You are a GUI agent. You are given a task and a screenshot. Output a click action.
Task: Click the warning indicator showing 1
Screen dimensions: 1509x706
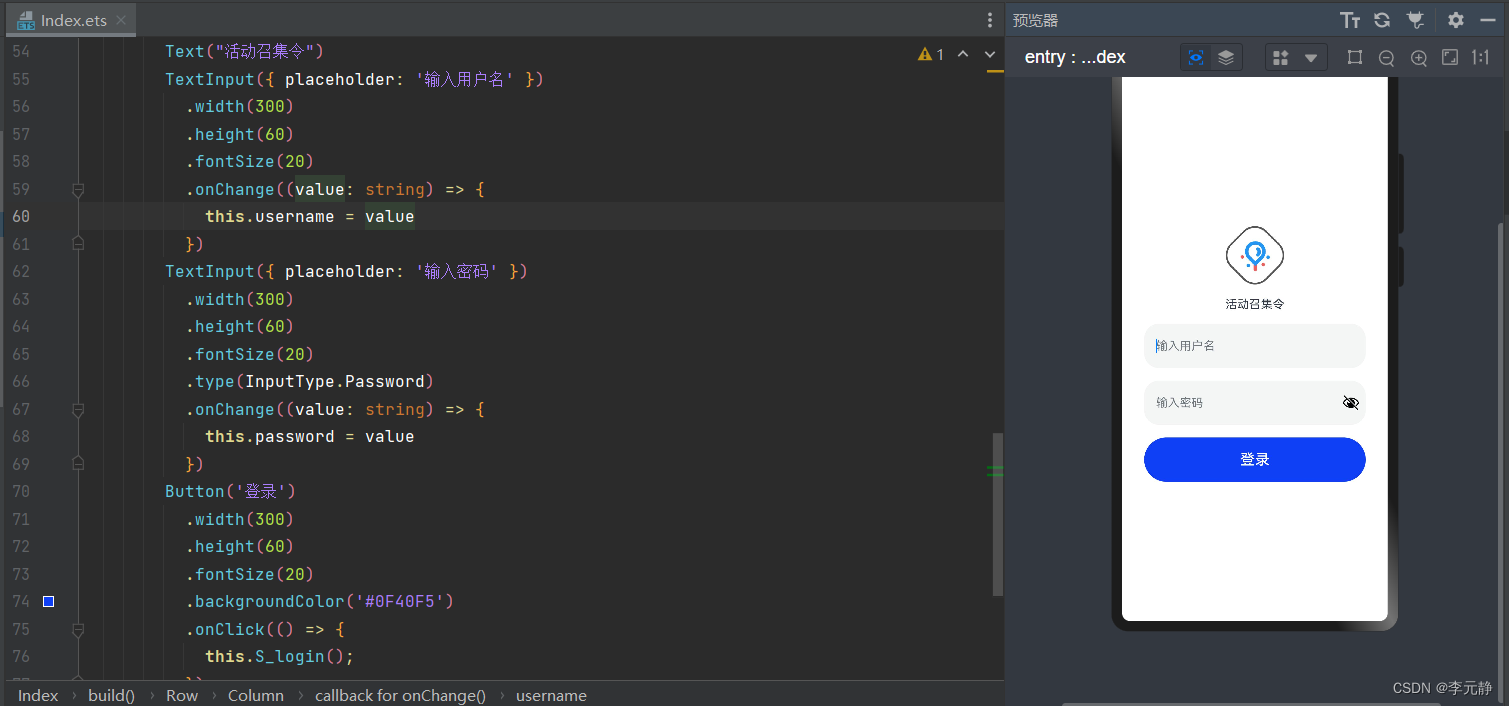[x=931, y=54]
